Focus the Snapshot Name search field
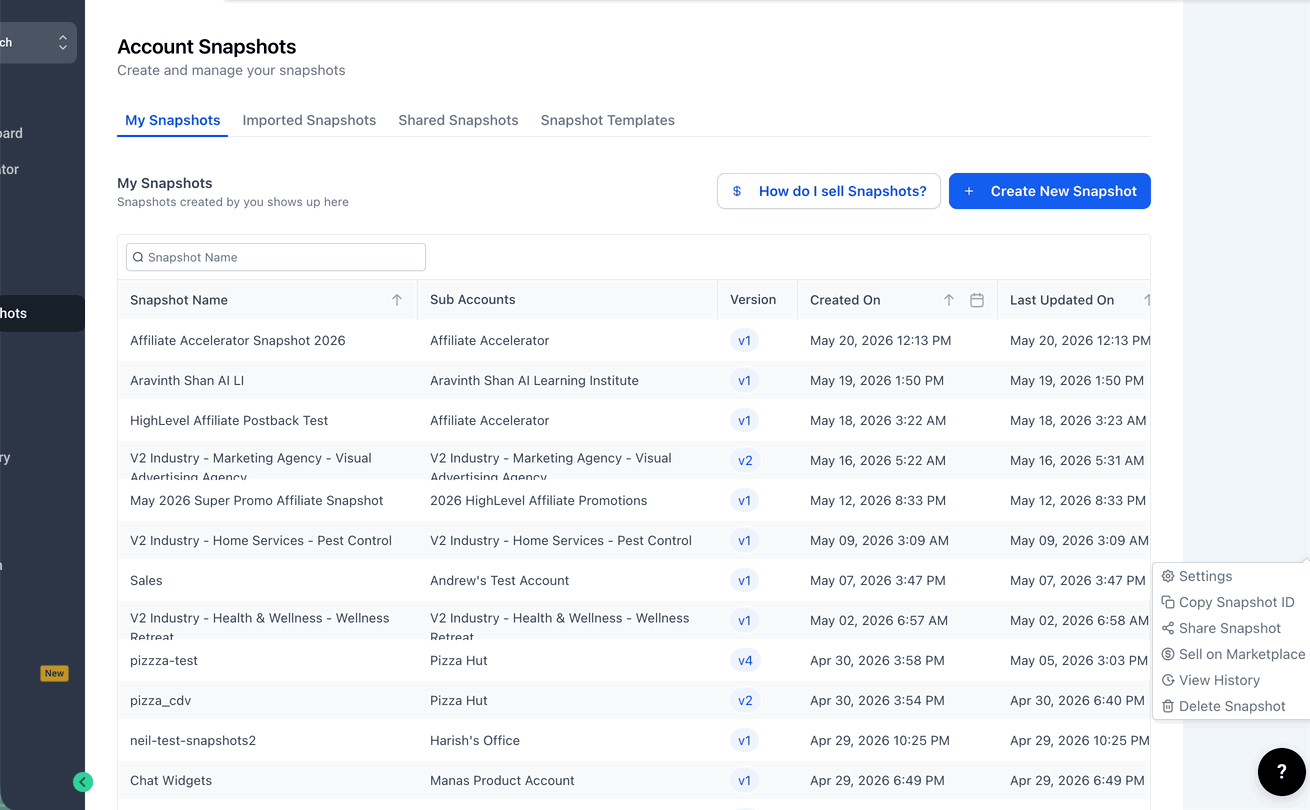The width and height of the screenshot is (1310, 810). point(276,257)
